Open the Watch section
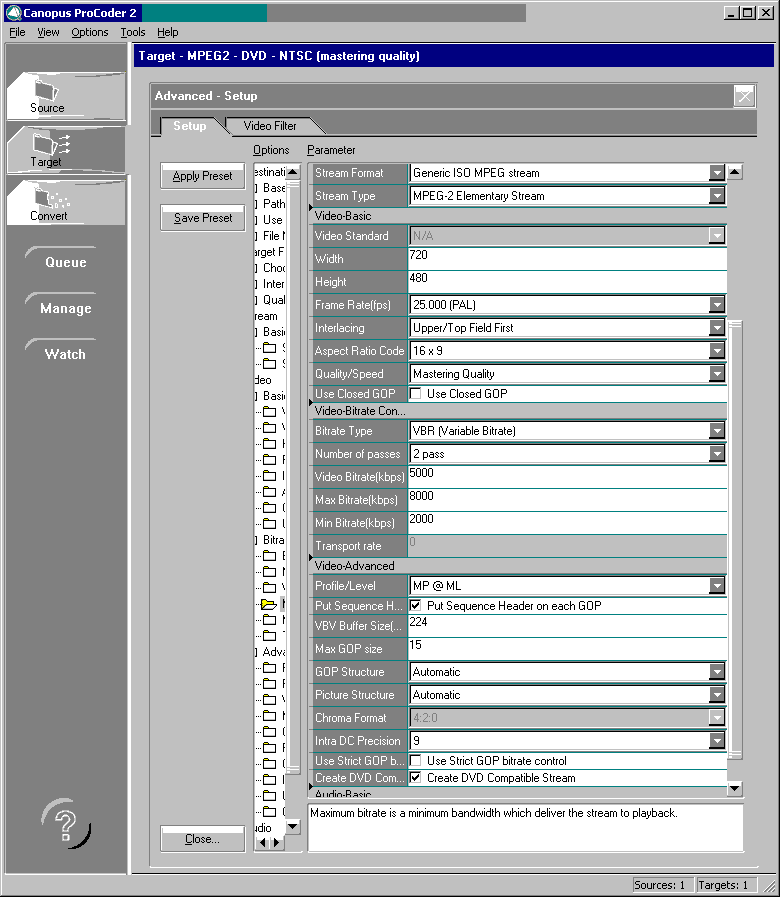780x897 pixels. [x=66, y=354]
